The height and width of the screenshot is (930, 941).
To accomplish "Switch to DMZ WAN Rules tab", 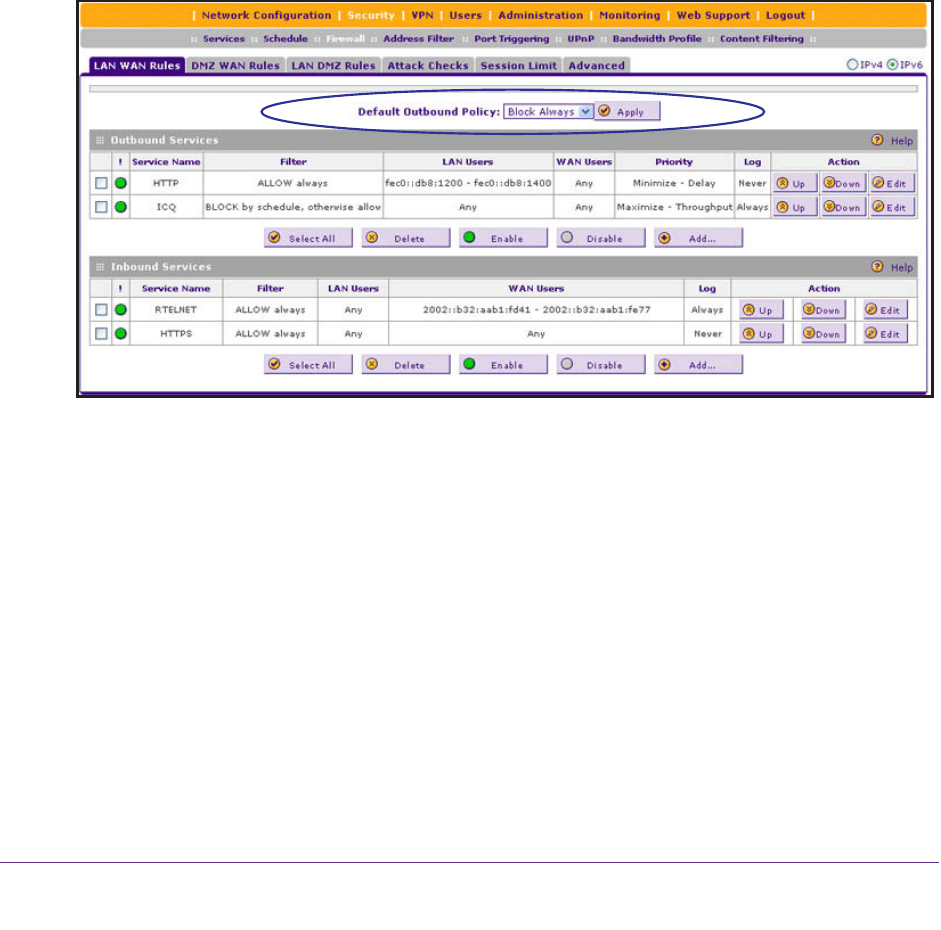I will (235, 65).
